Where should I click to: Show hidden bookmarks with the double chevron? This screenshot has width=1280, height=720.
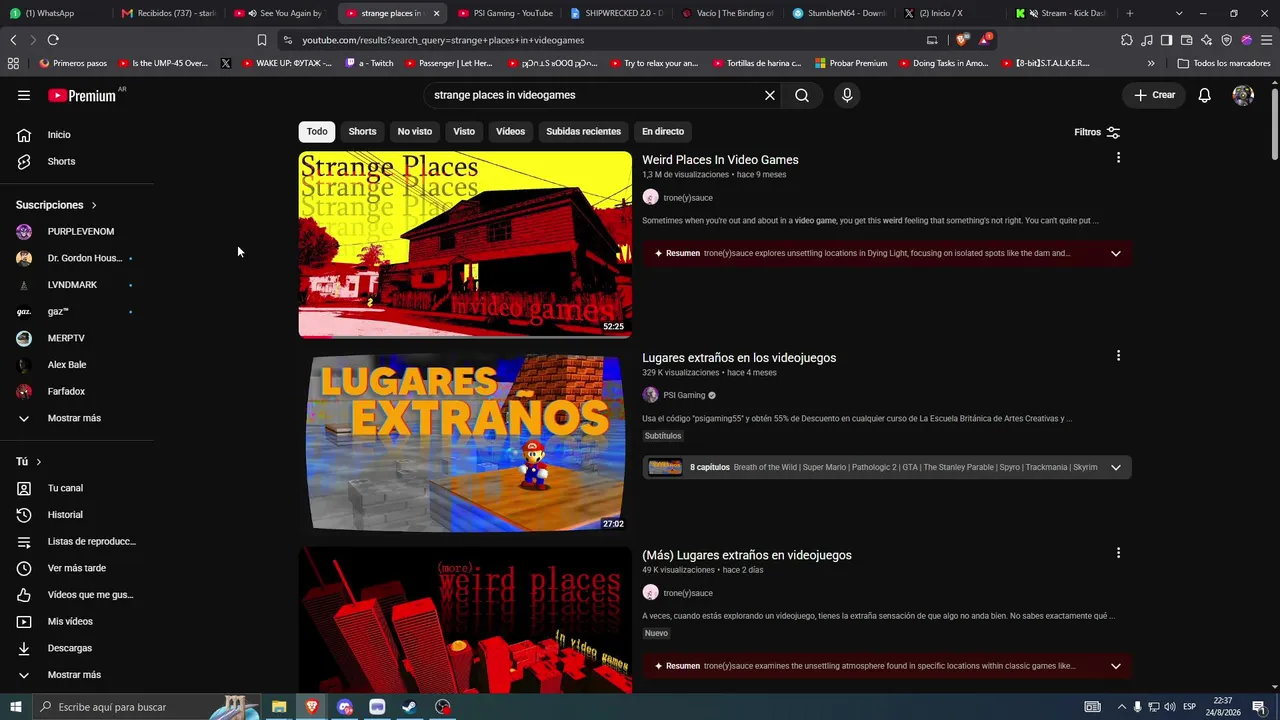tap(1151, 63)
